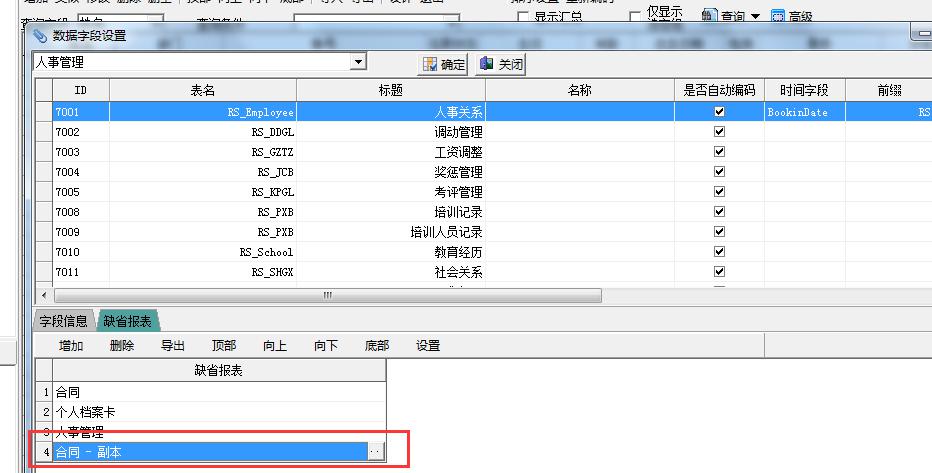Click 删除 to delete the report
932x473 pixels.
[x=122, y=346]
